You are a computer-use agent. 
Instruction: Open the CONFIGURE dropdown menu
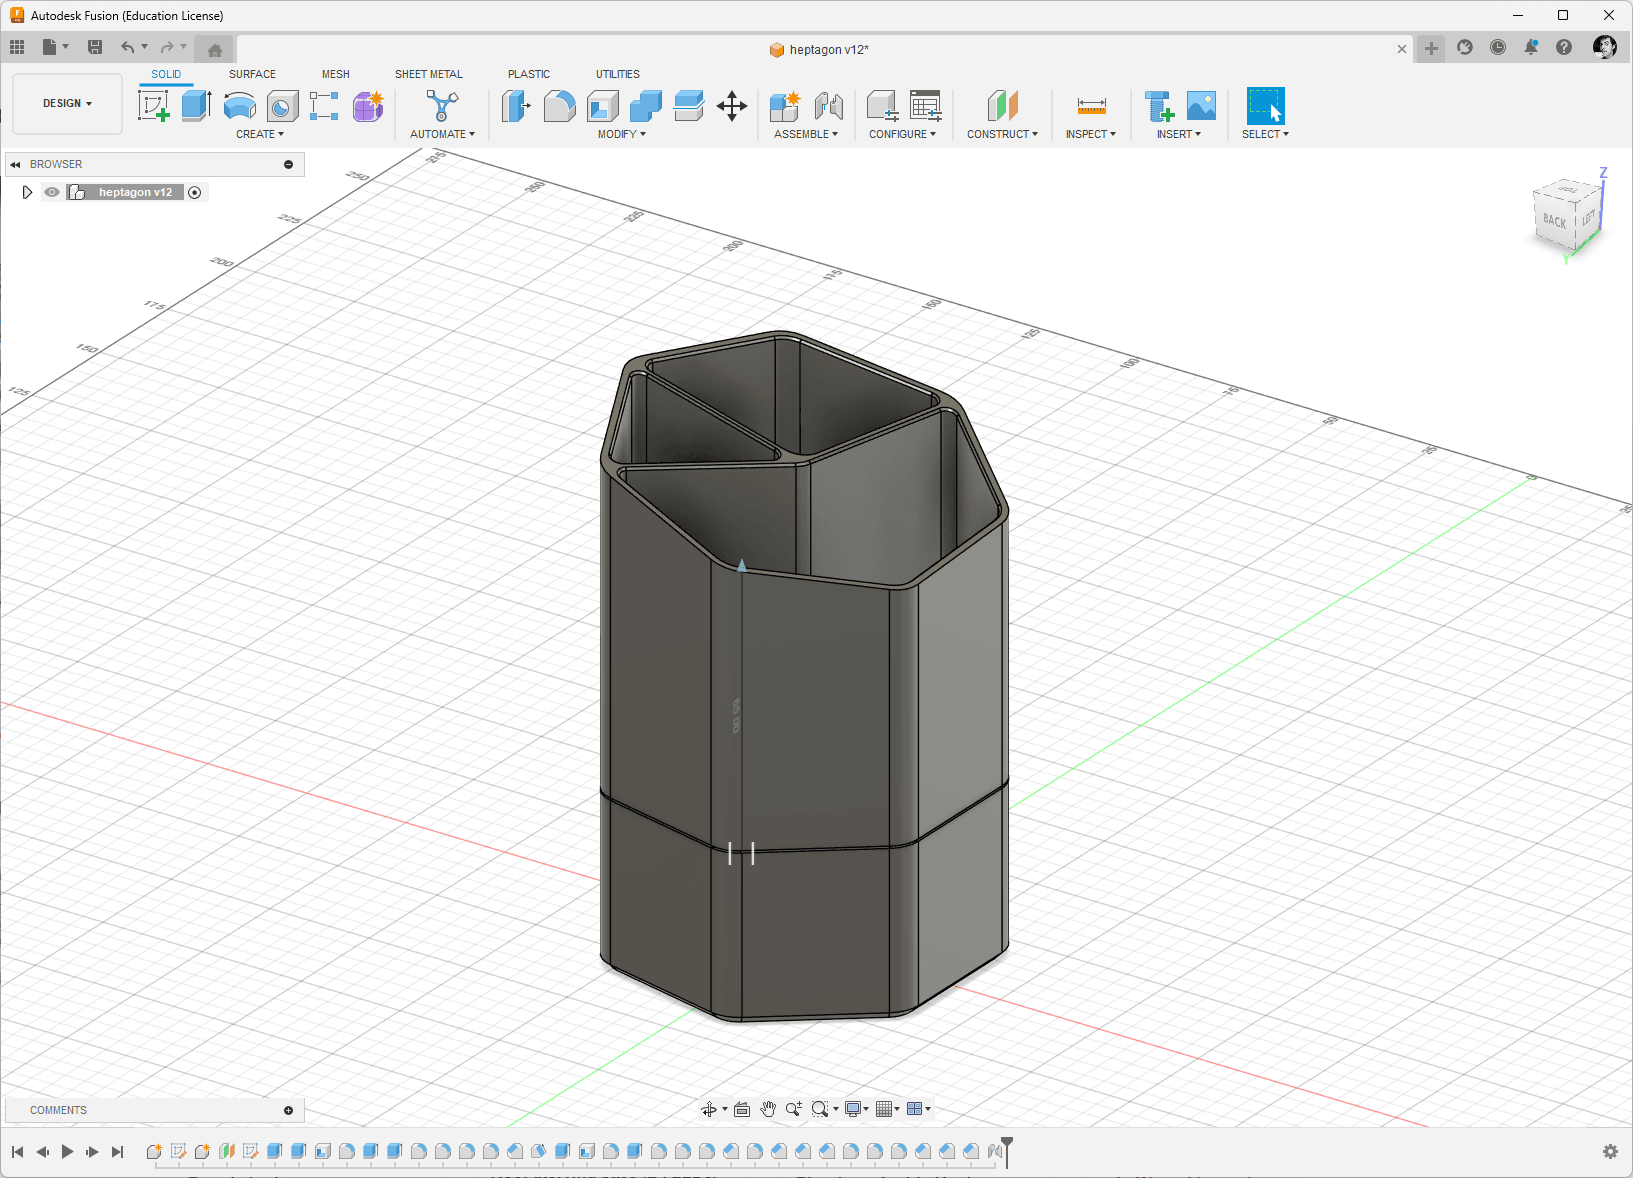pos(903,134)
